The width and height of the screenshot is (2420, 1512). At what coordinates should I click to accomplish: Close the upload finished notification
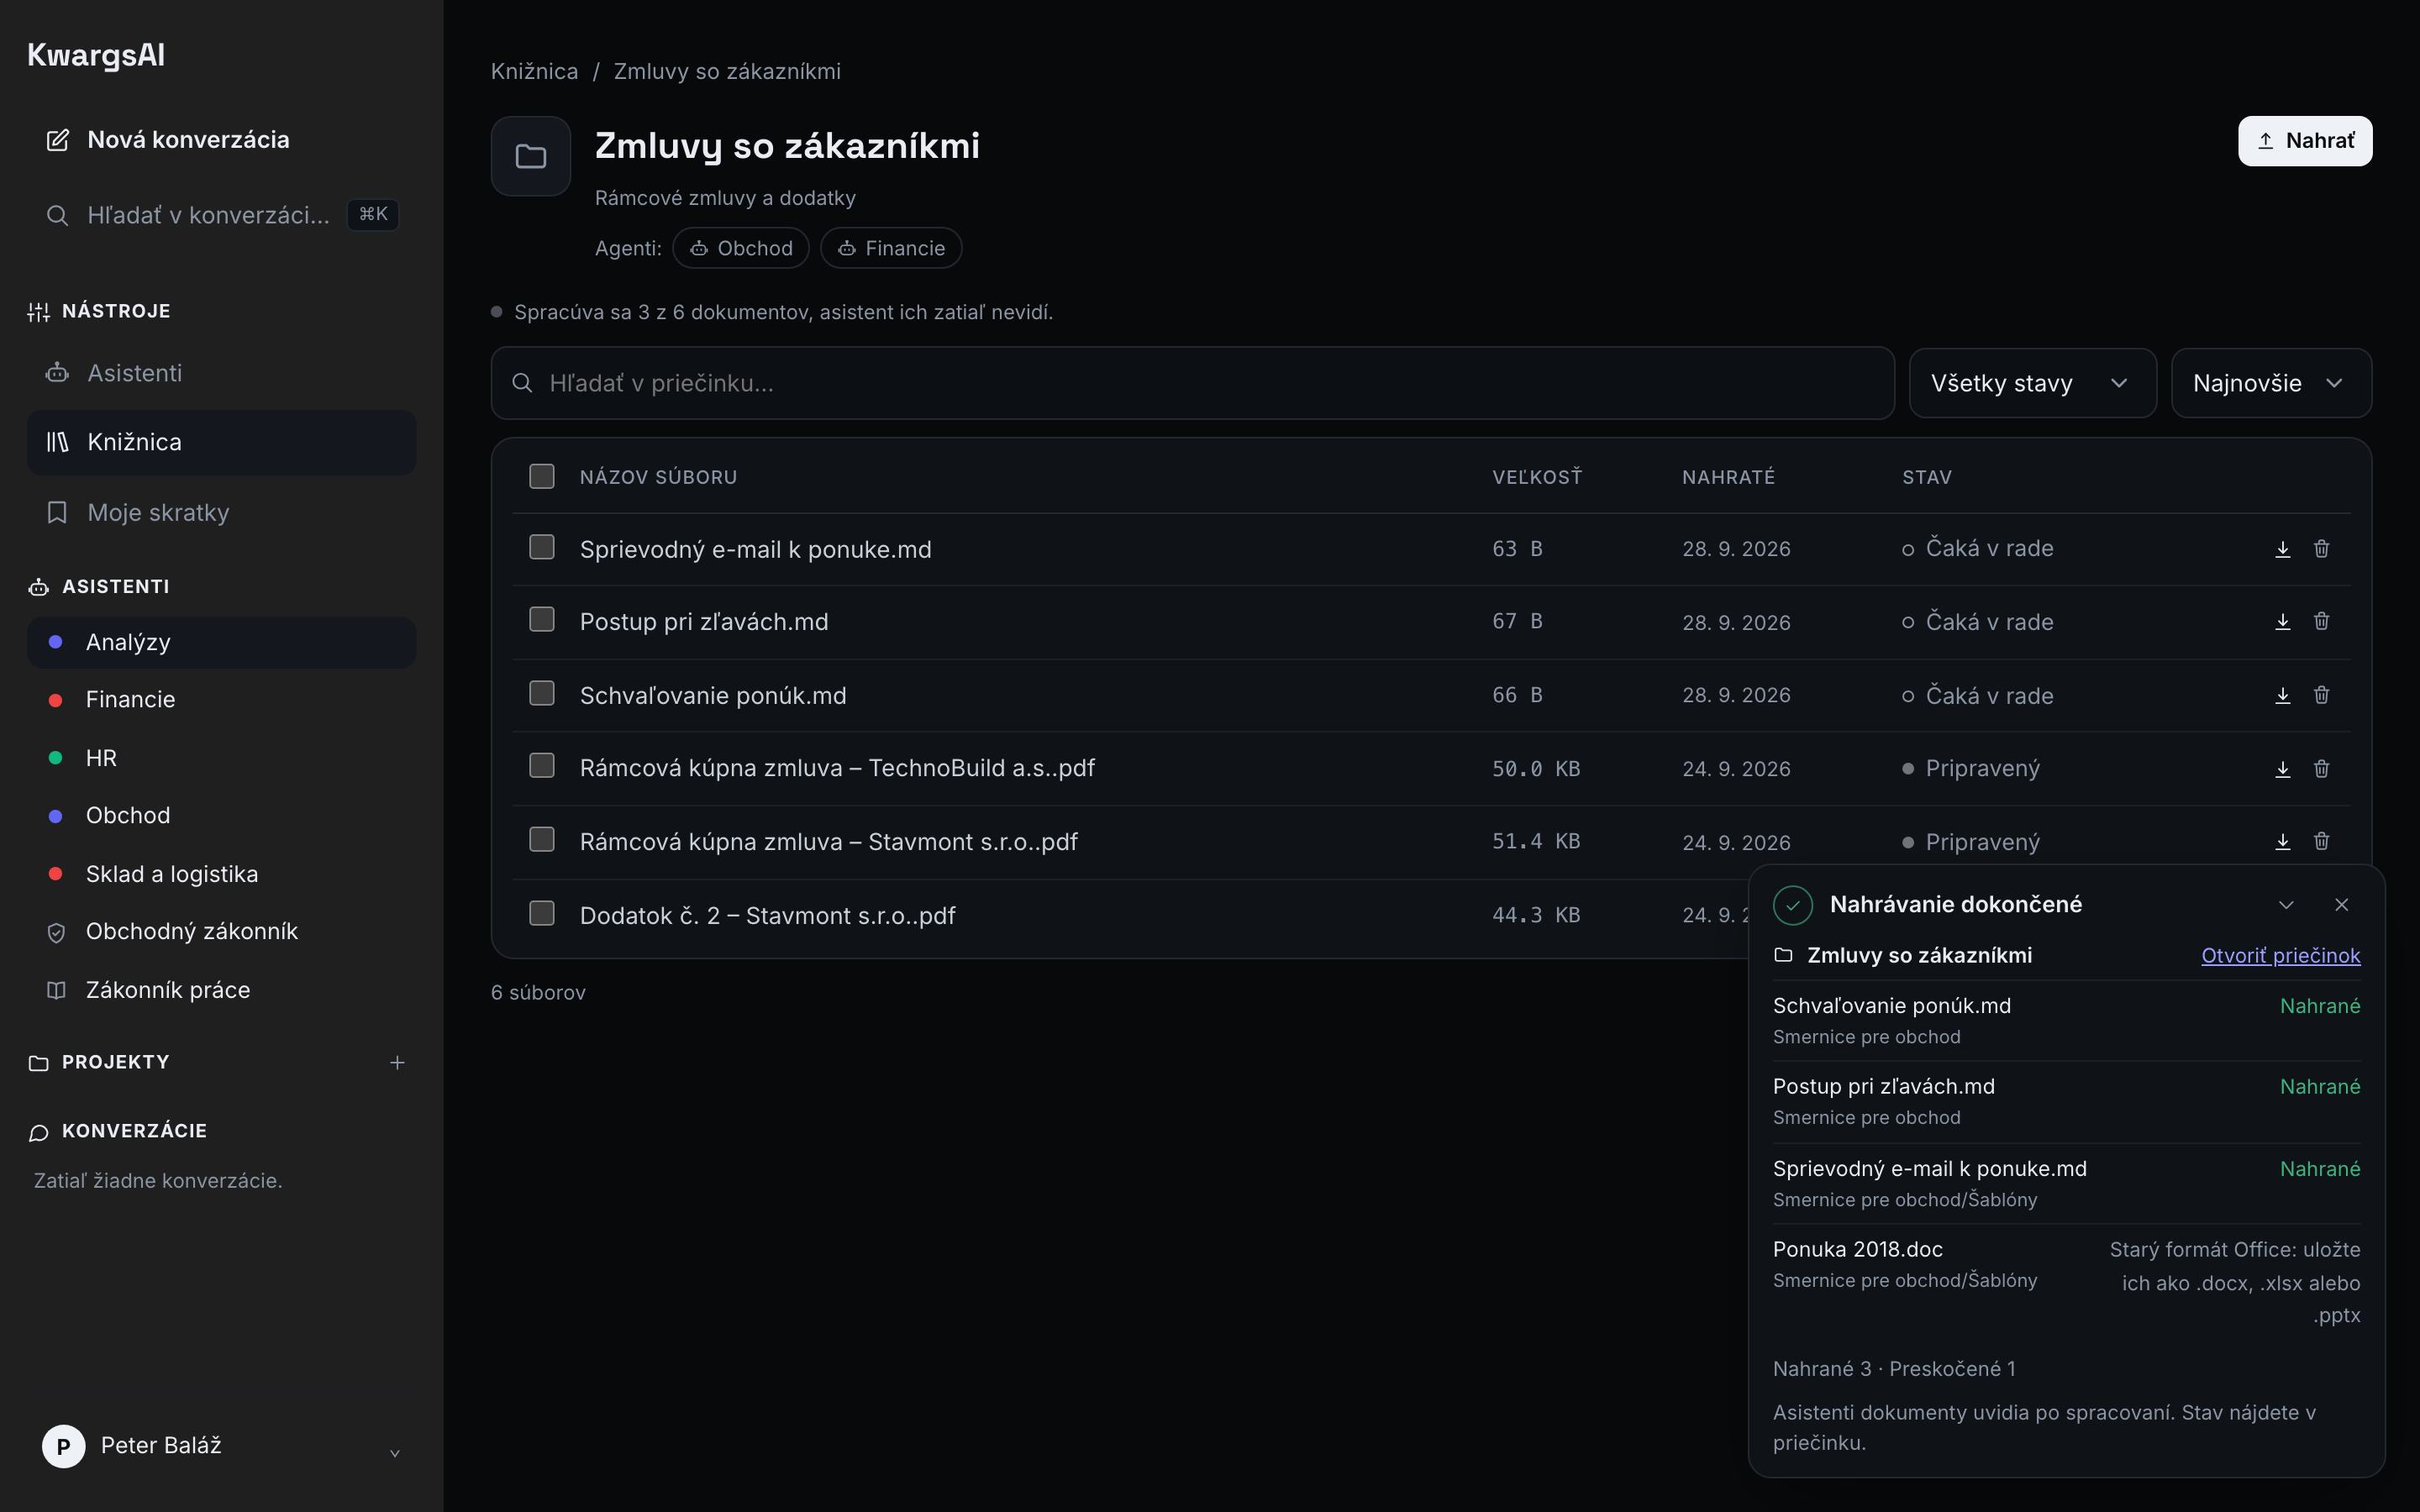[x=2341, y=905]
